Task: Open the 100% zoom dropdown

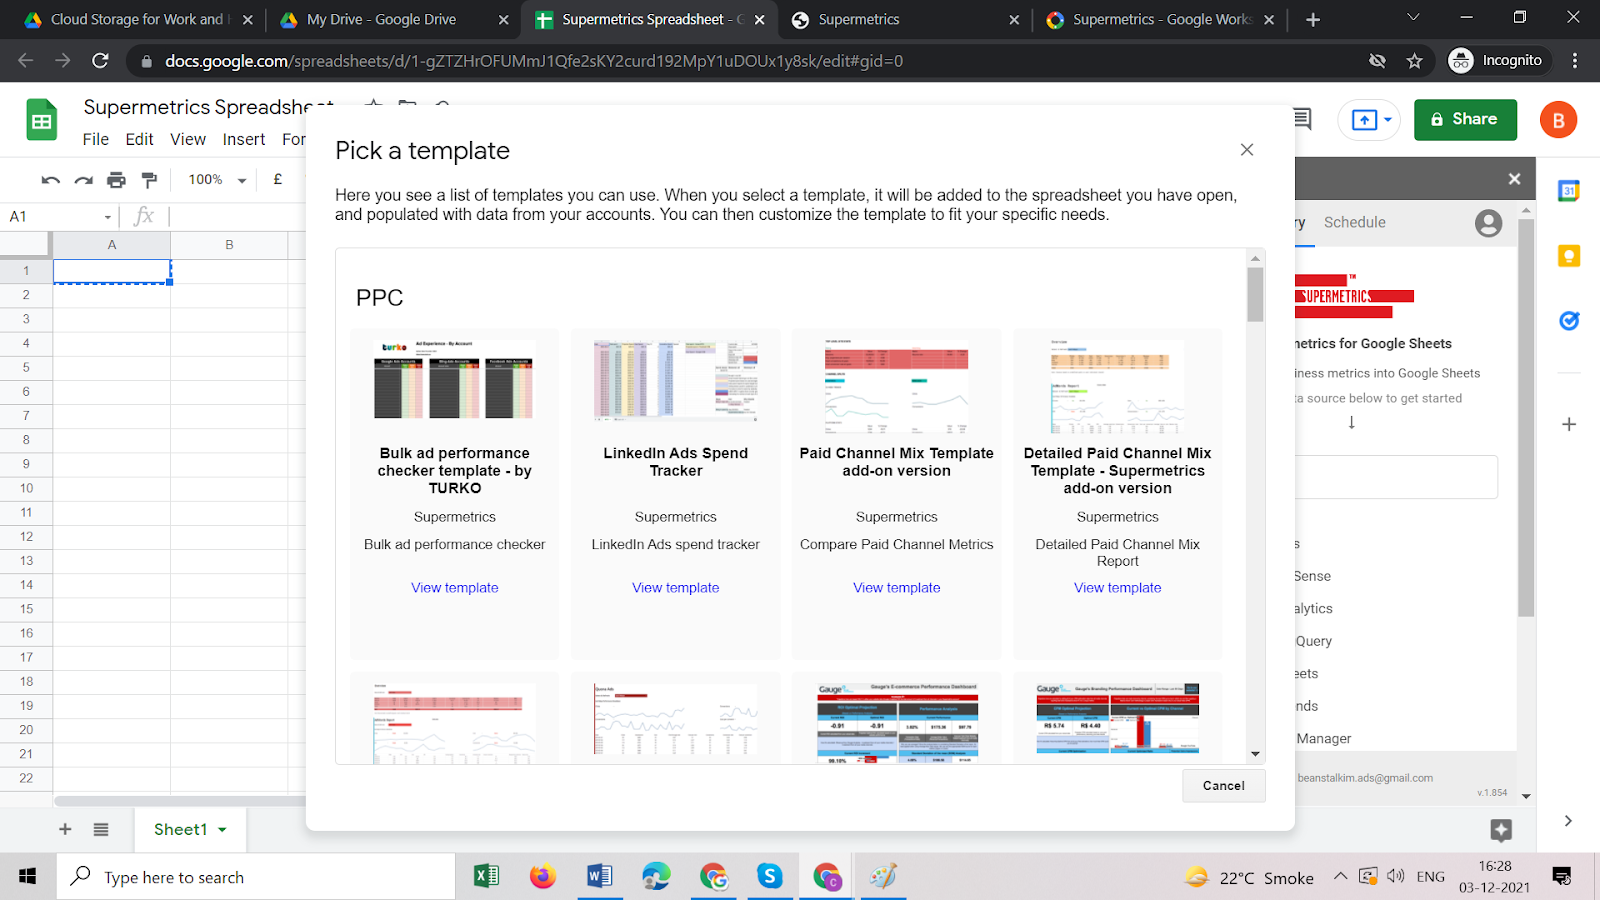Action: (217, 180)
